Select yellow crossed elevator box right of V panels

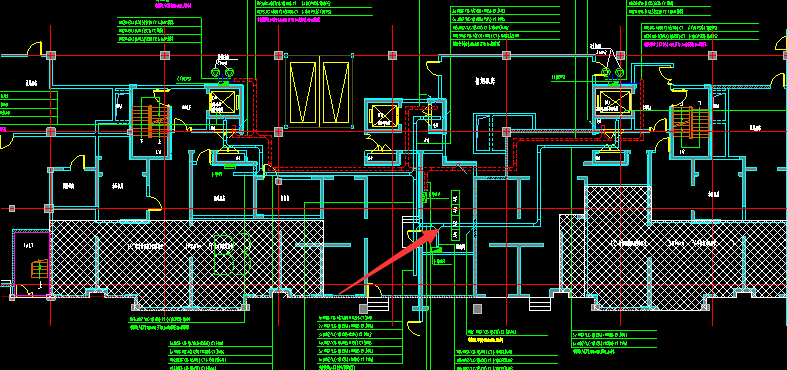pos(384,115)
